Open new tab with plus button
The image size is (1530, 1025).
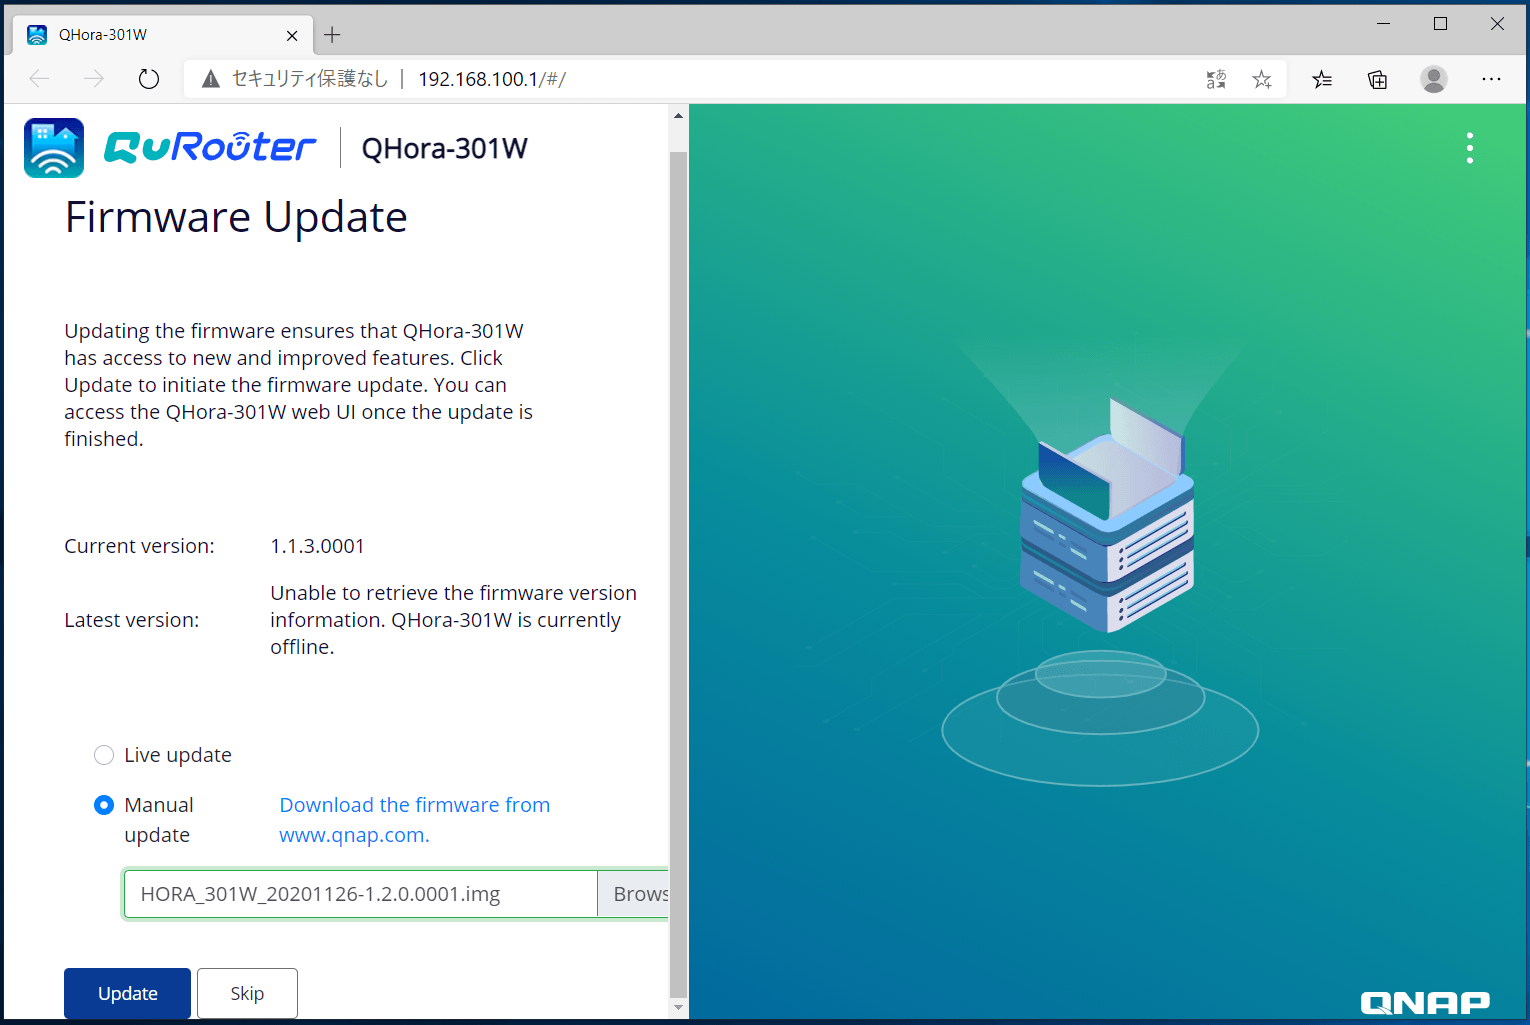[x=332, y=35]
